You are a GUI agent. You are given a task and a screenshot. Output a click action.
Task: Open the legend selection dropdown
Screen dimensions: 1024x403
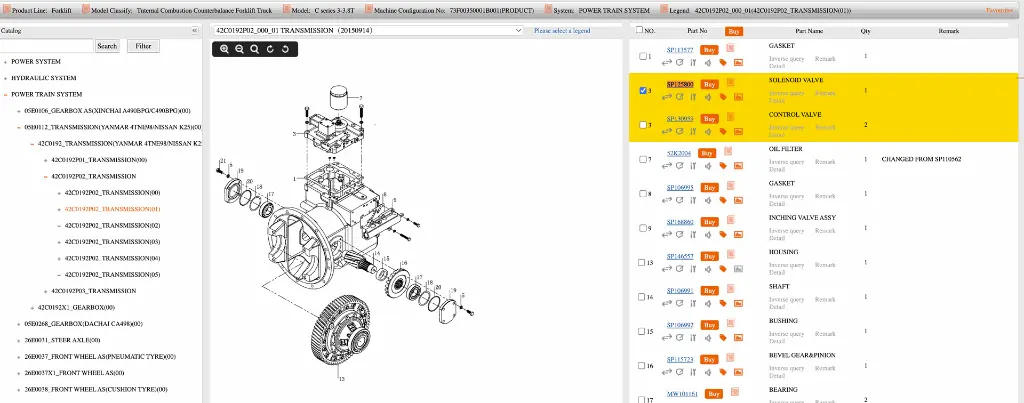click(368, 31)
